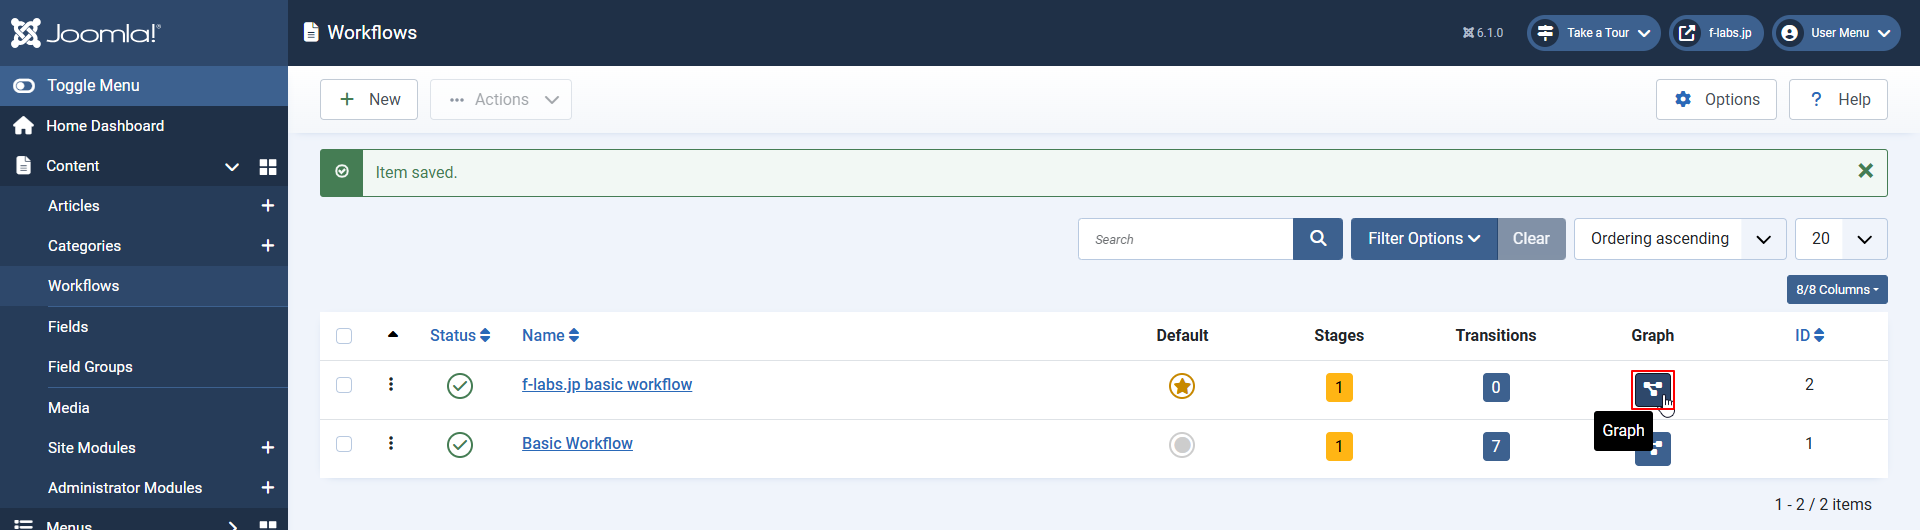Click the New workflow button
This screenshot has height=530, width=1920.
pos(369,100)
